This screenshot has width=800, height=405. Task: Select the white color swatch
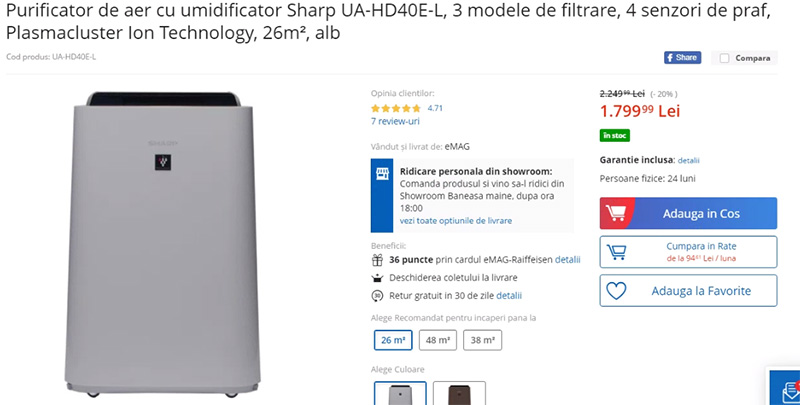pos(400,393)
